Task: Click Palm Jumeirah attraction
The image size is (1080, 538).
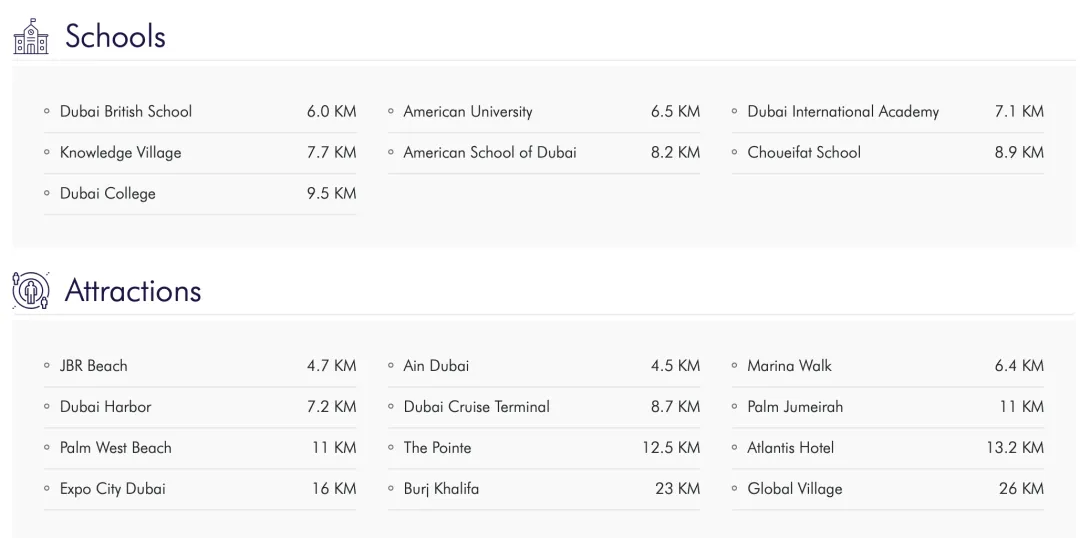Action: coord(795,407)
